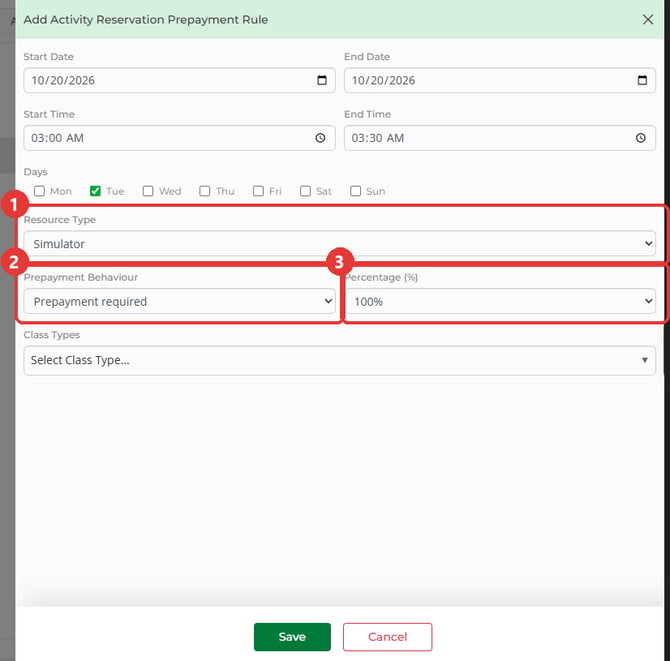Check the Wed day checkbox
670x661 pixels.
click(x=148, y=191)
